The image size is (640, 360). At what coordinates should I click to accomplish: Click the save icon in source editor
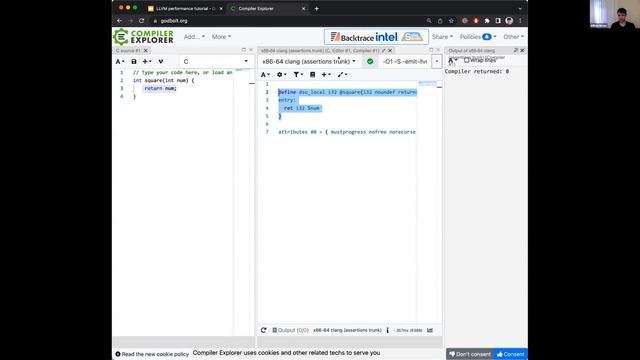click(134, 62)
